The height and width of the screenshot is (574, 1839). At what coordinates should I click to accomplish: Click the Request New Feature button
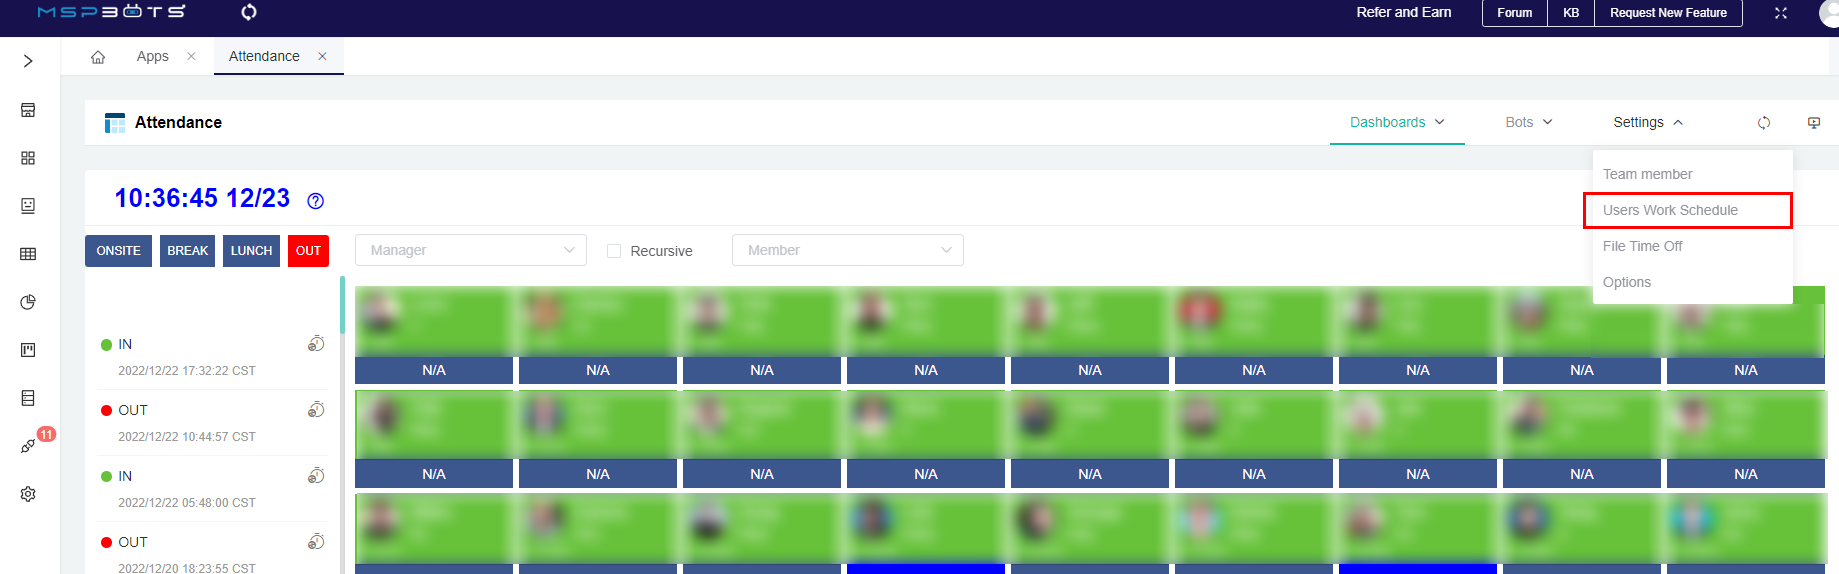pos(1668,13)
